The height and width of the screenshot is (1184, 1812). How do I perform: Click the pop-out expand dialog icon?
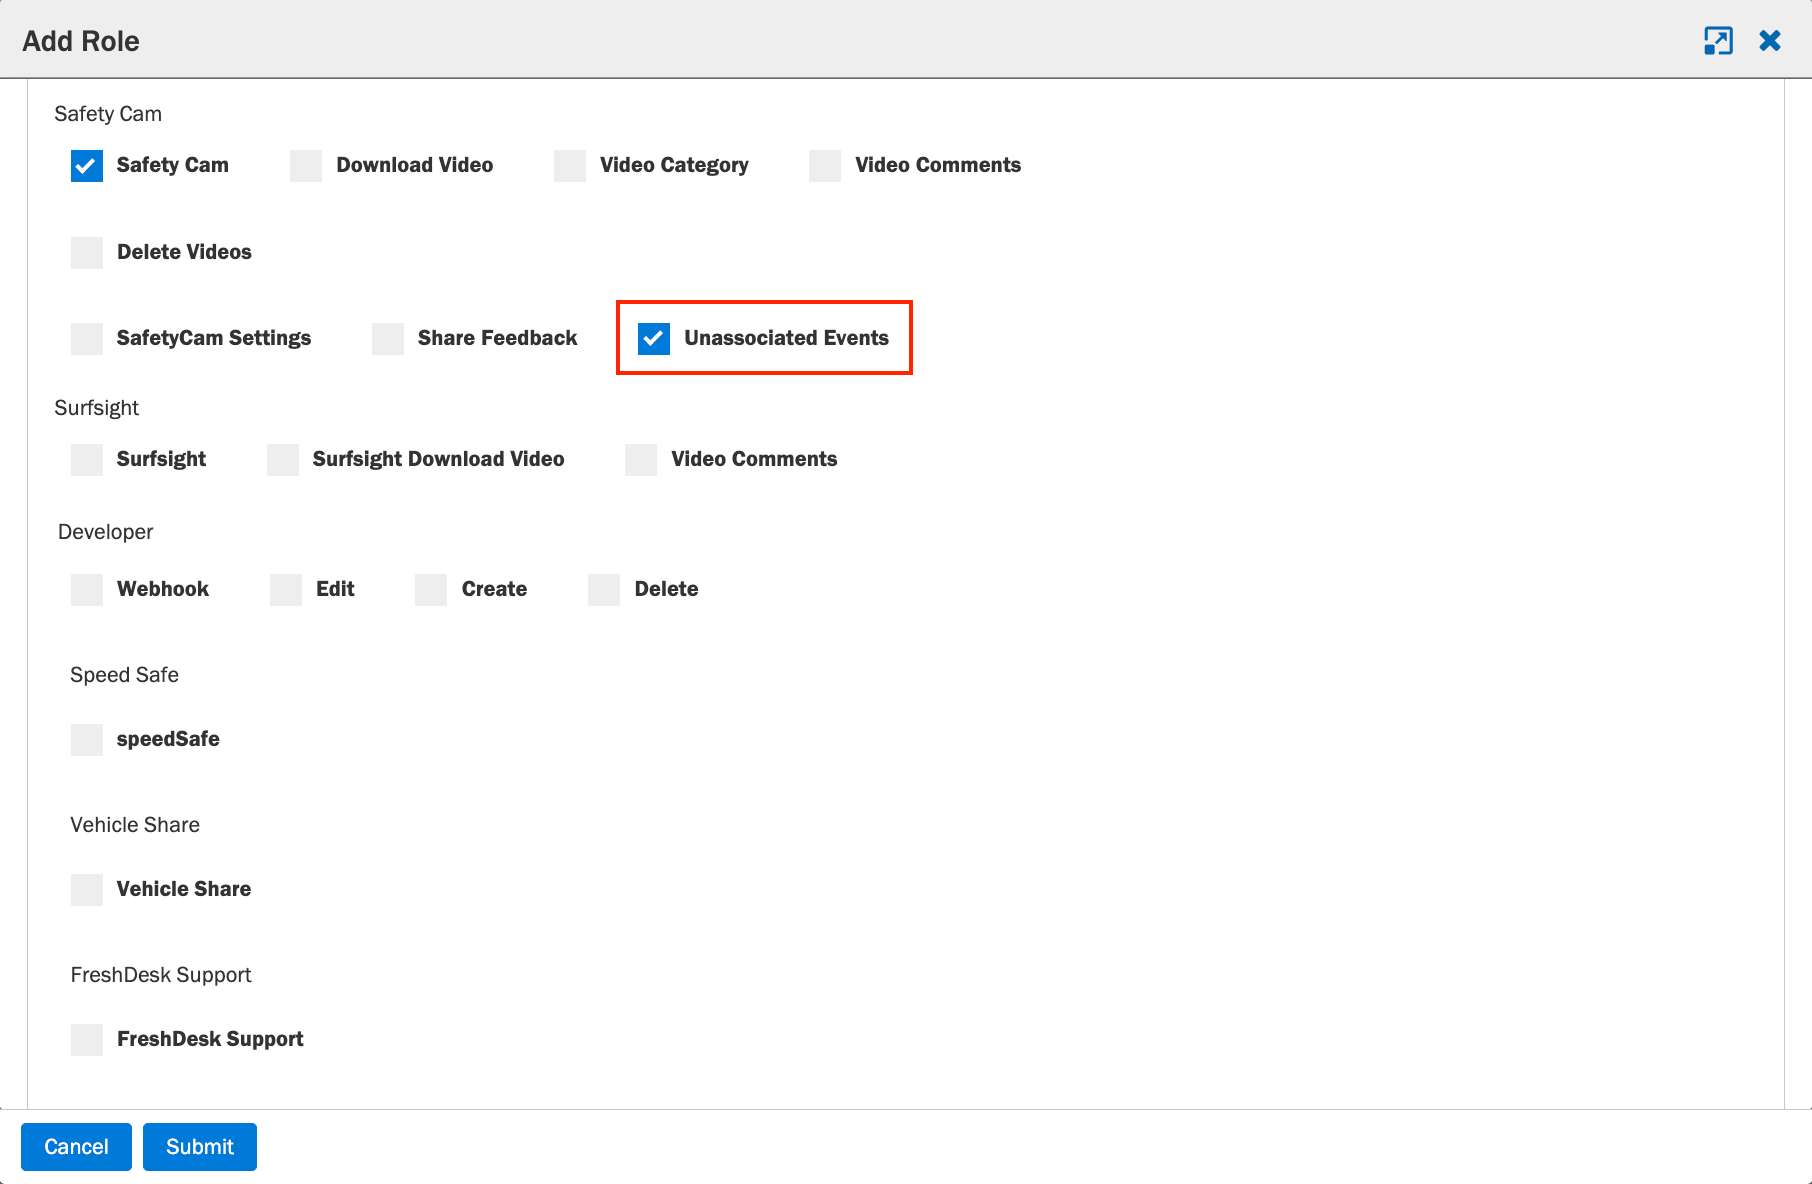tap(1718, 41)
